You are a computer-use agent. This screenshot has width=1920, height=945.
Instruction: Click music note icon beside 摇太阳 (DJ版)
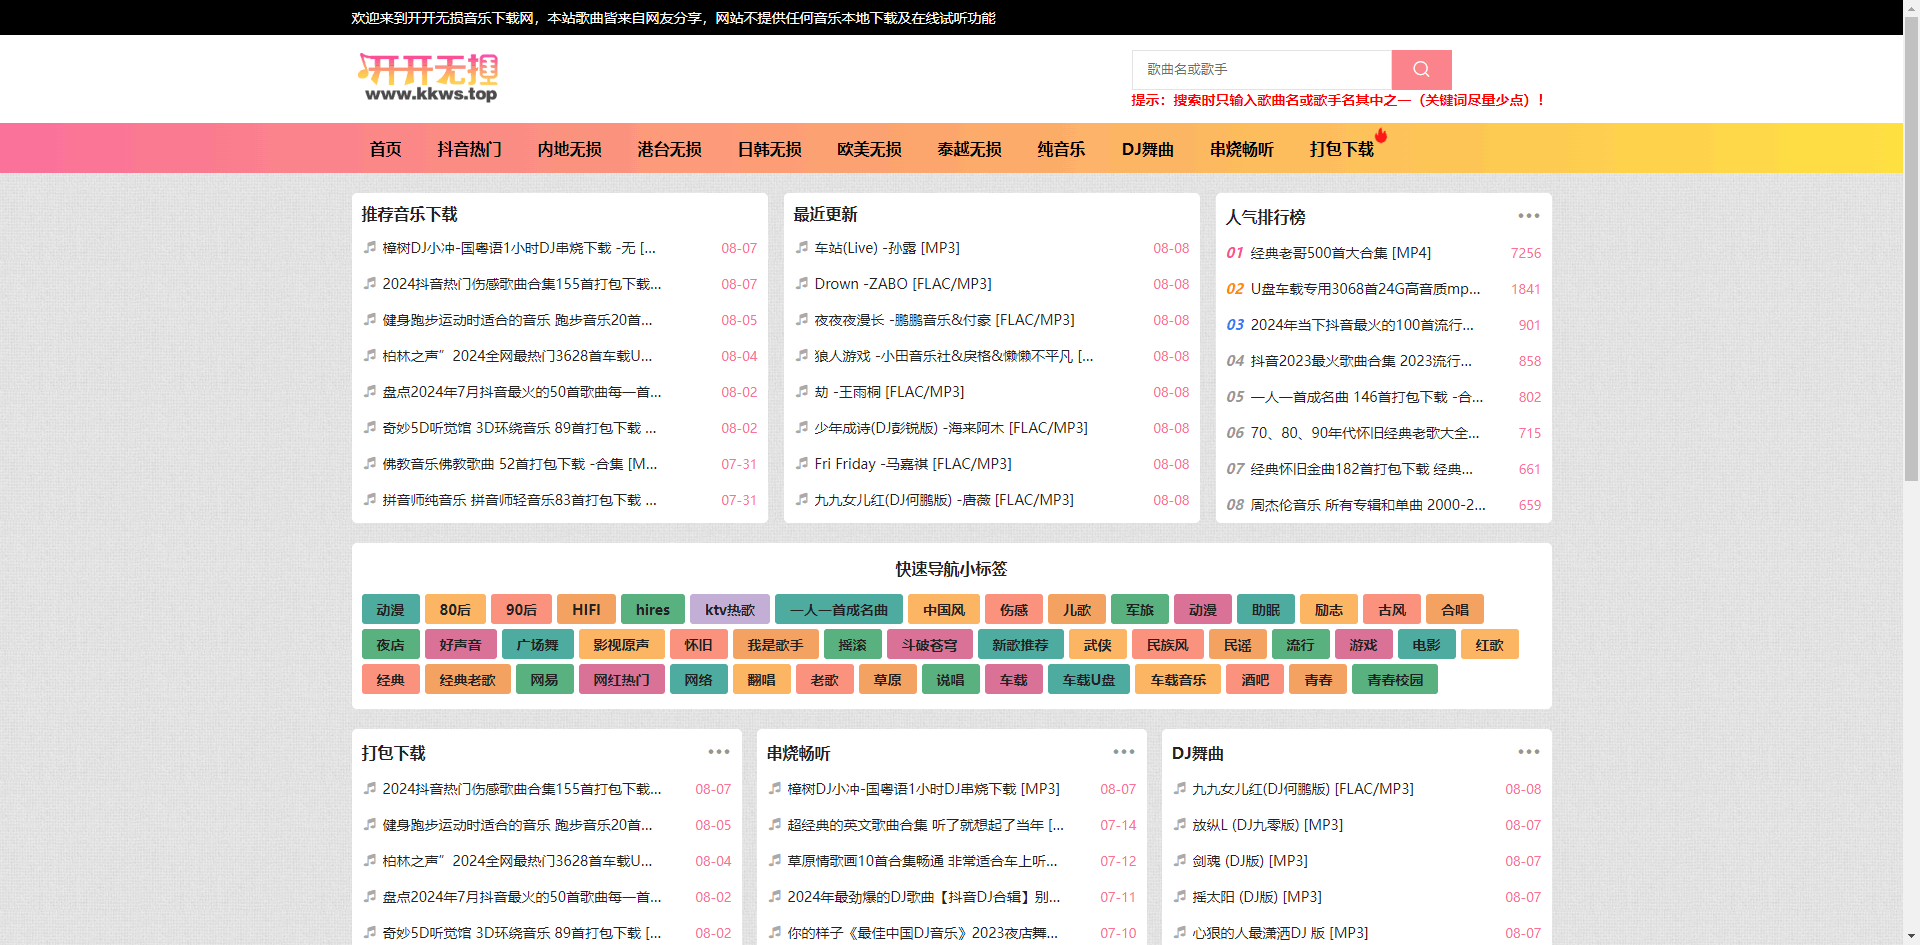tap(1180, 896)
